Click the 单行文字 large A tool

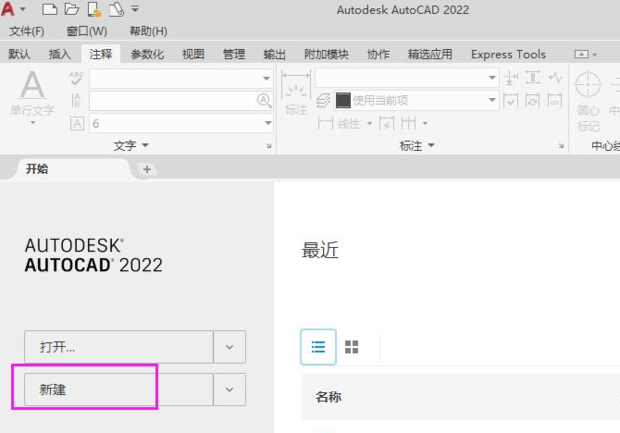point(32,93)
